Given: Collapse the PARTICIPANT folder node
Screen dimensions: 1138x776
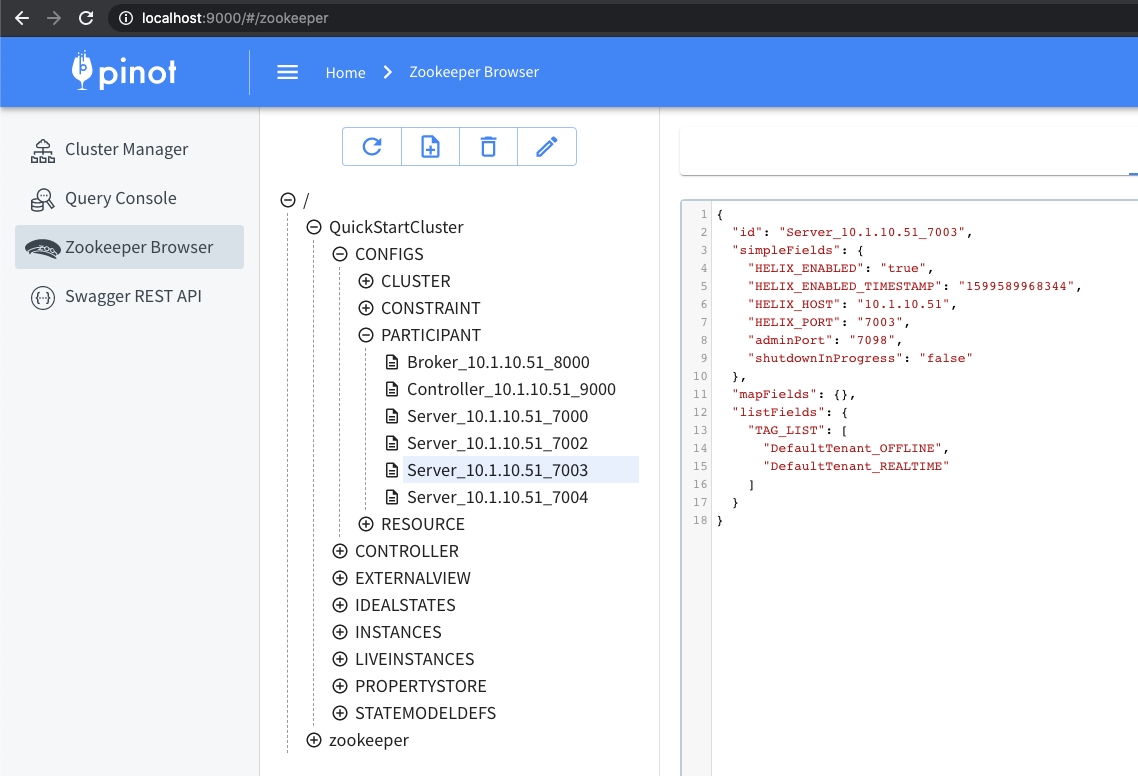Looking at the screenshot, I should tap(366, 335).
